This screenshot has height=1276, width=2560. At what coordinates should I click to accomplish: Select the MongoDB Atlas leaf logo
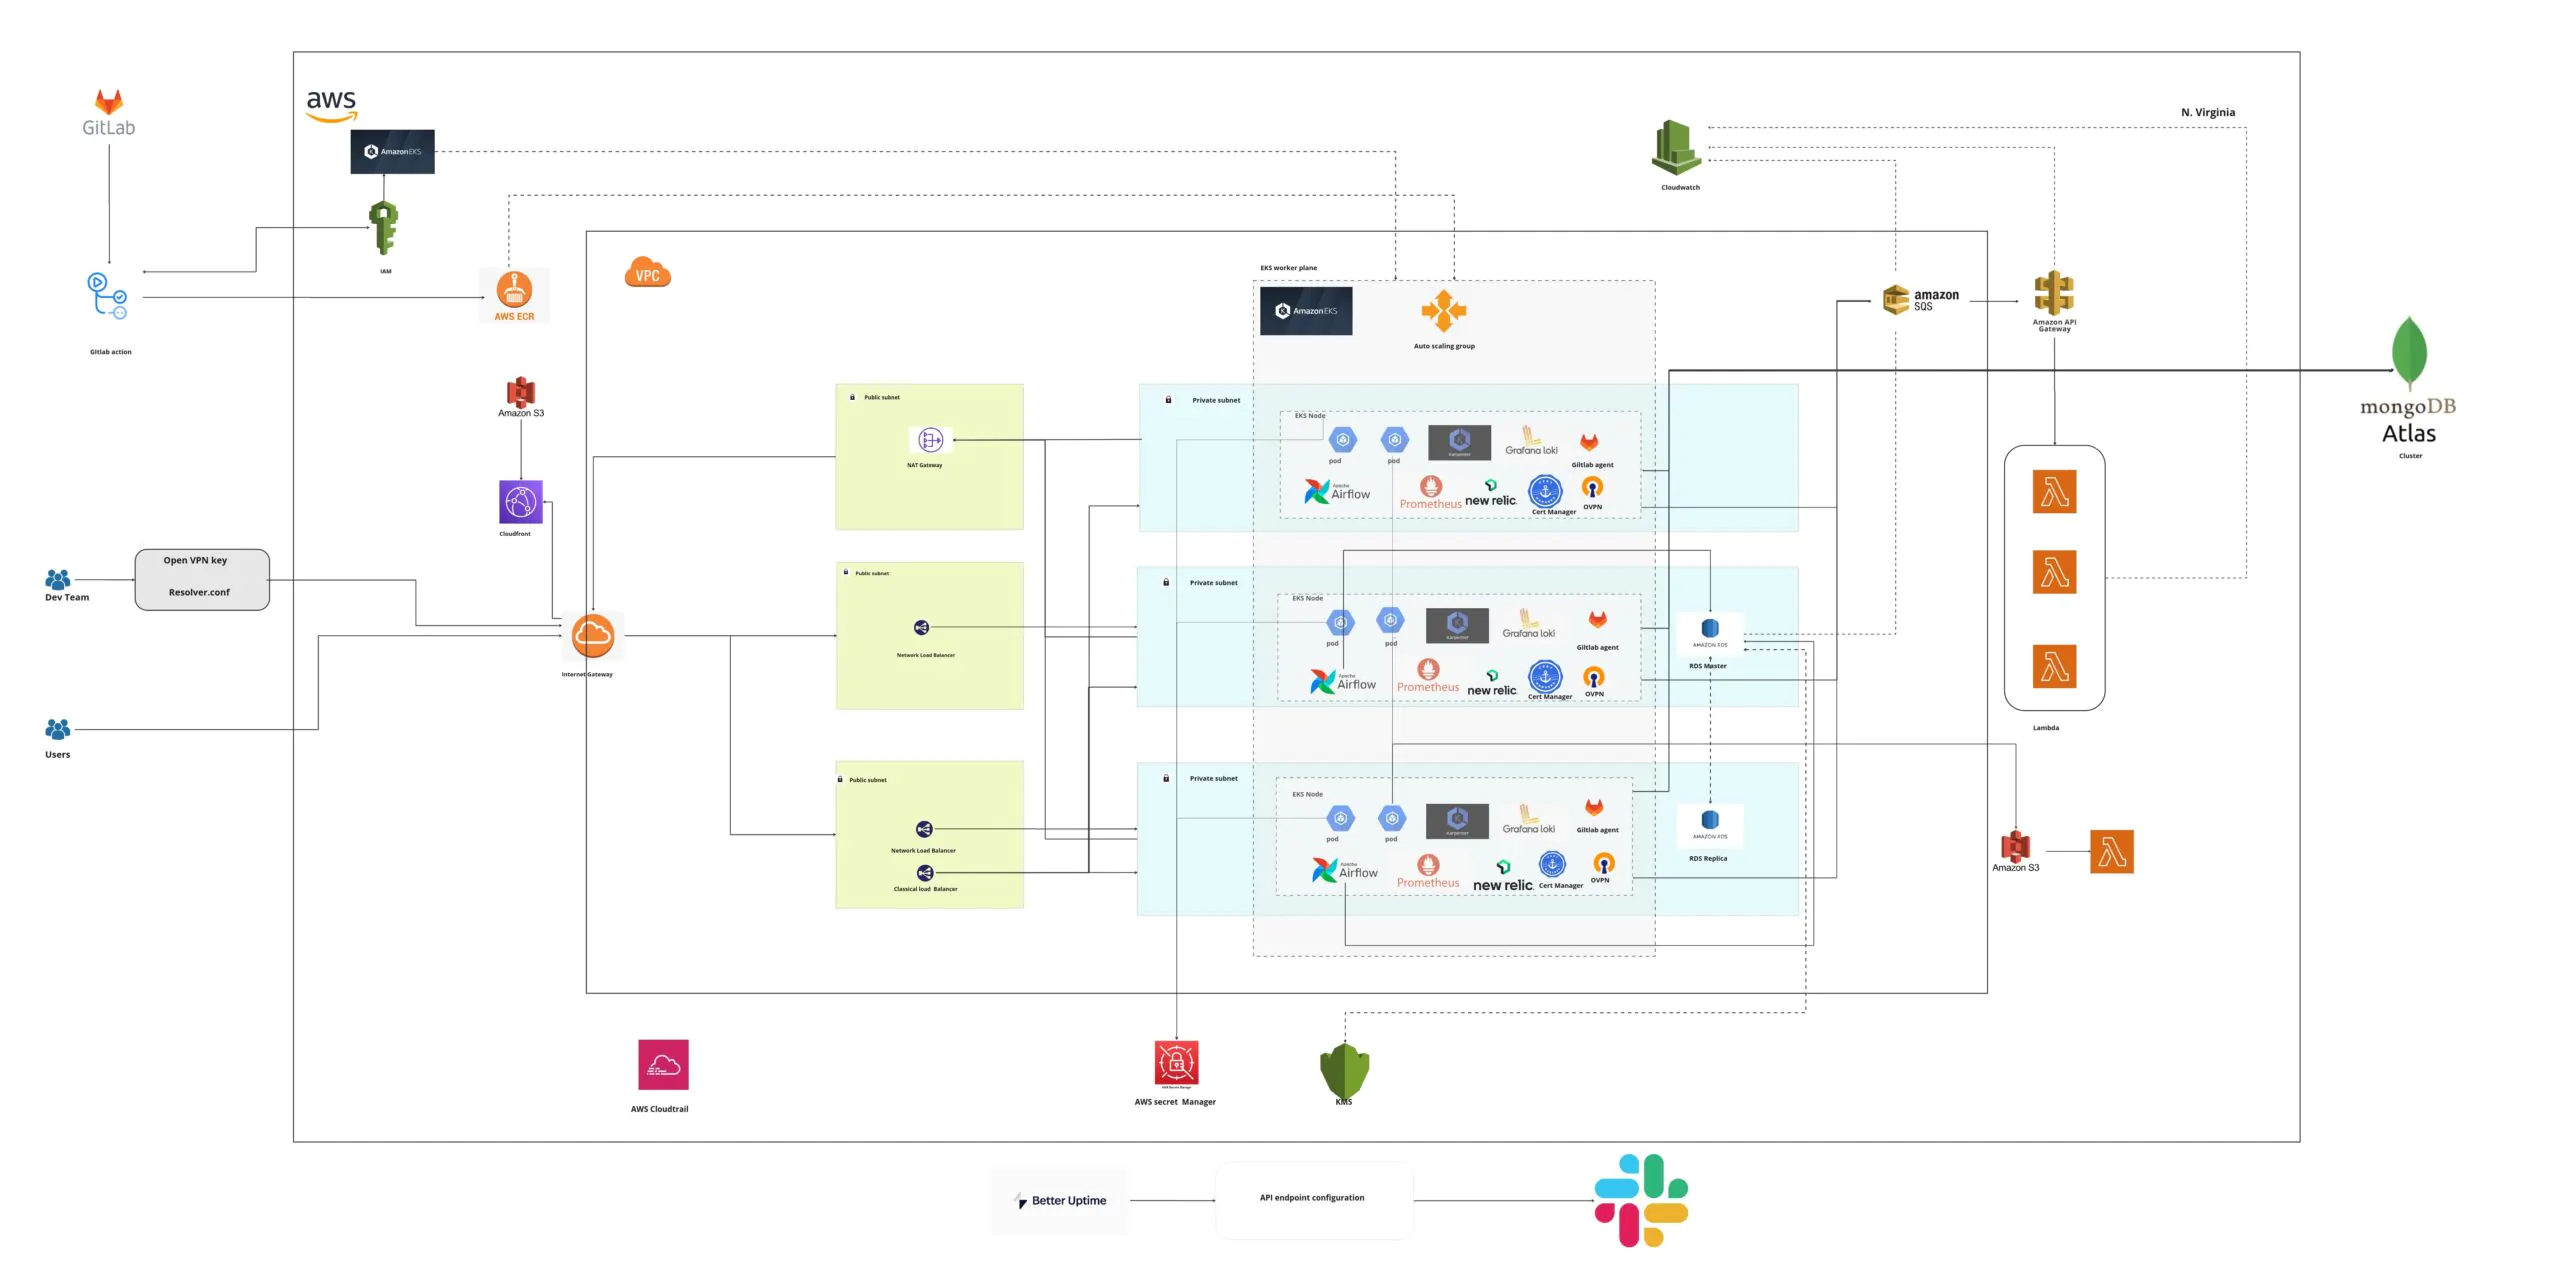pos(2409,352)
